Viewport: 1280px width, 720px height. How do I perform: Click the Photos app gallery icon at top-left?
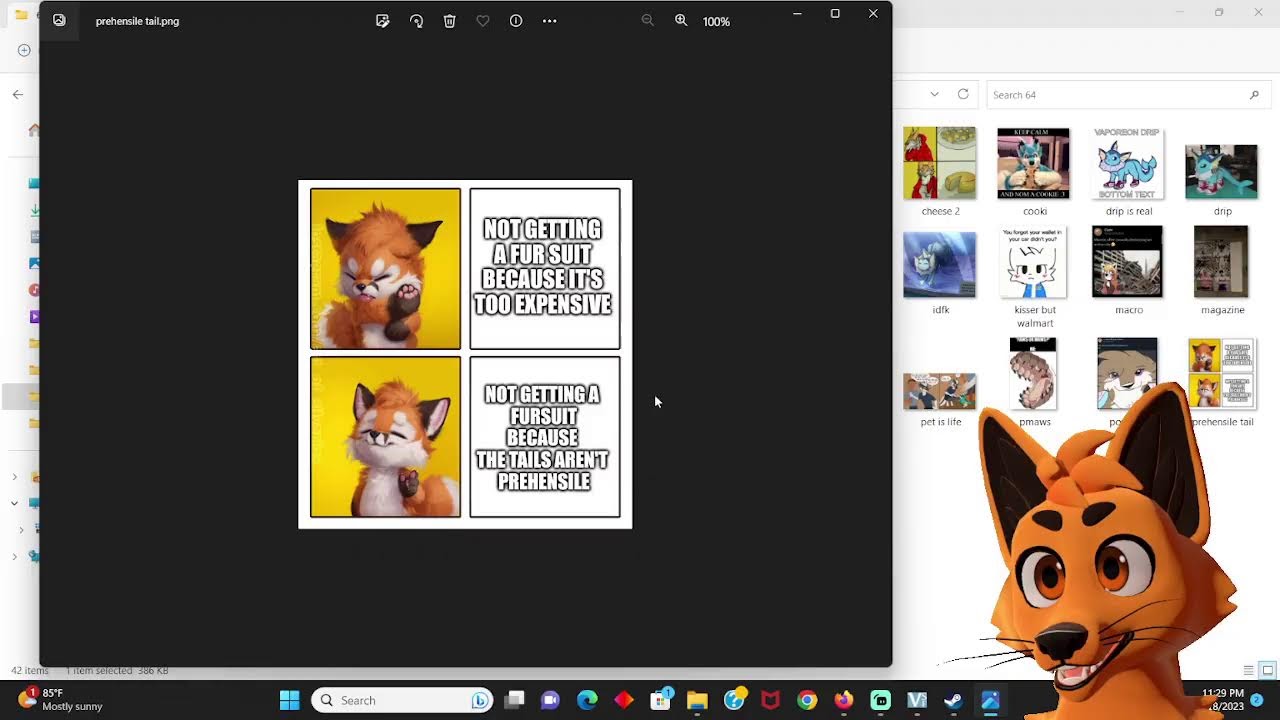tap(59, 20)
